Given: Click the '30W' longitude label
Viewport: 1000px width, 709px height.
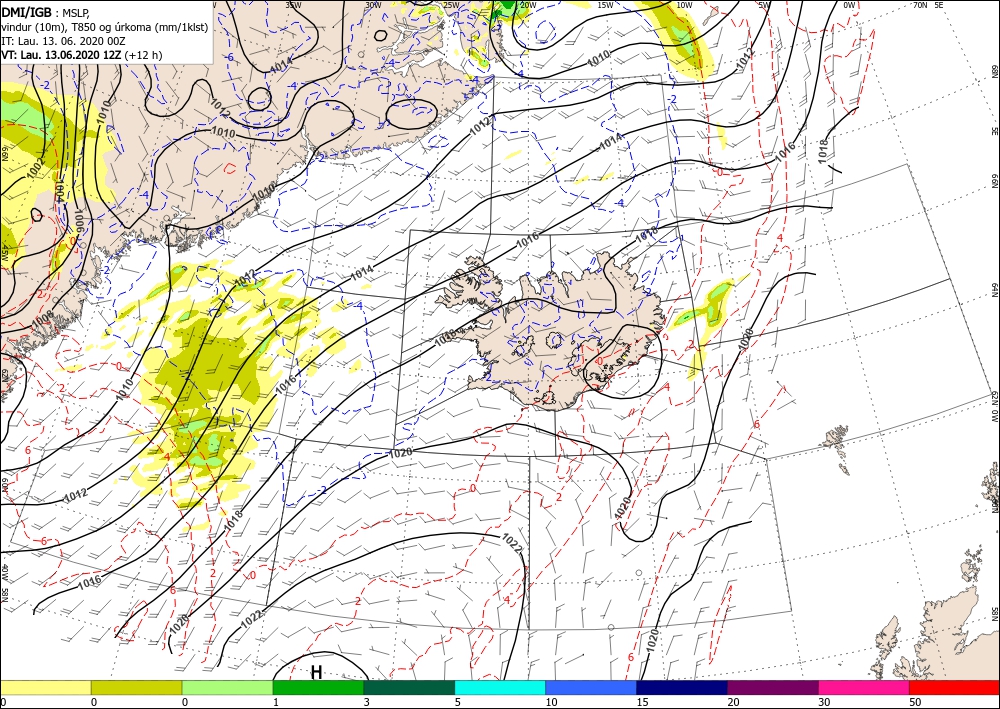Looking at the screenshot, I should pyautogui.click(x=373, y=5).
